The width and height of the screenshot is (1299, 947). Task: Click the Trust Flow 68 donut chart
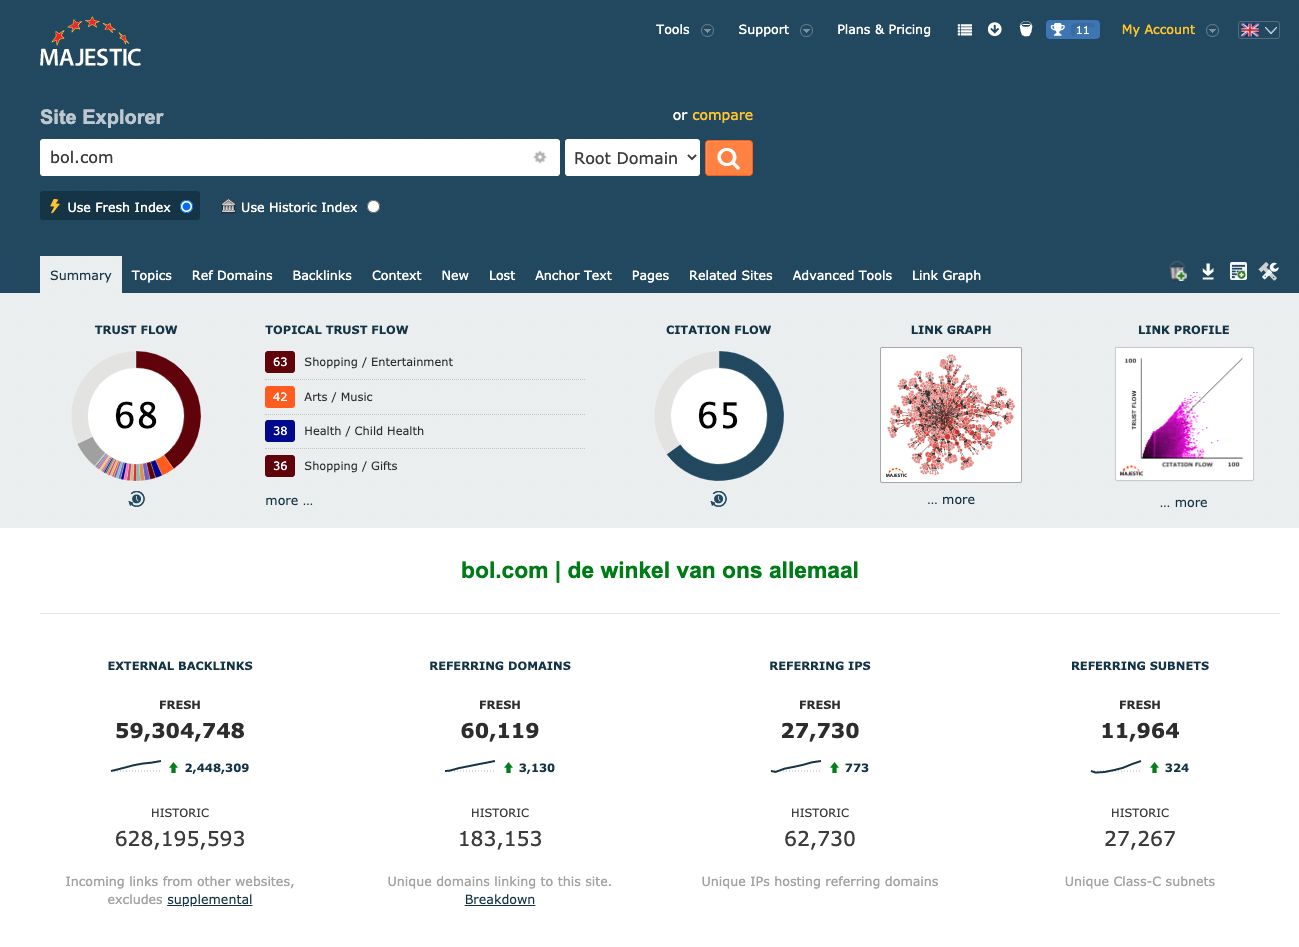click(x=136, y=415)
